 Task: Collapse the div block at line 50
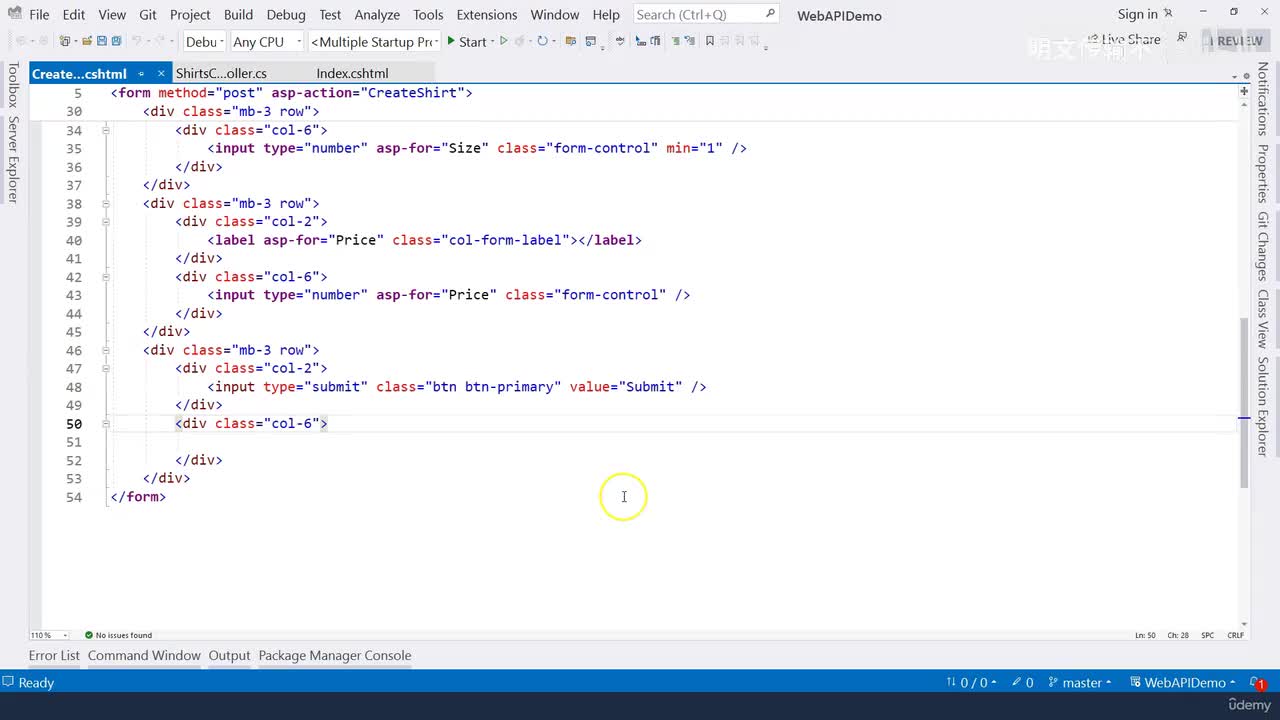tap(105, 424)
